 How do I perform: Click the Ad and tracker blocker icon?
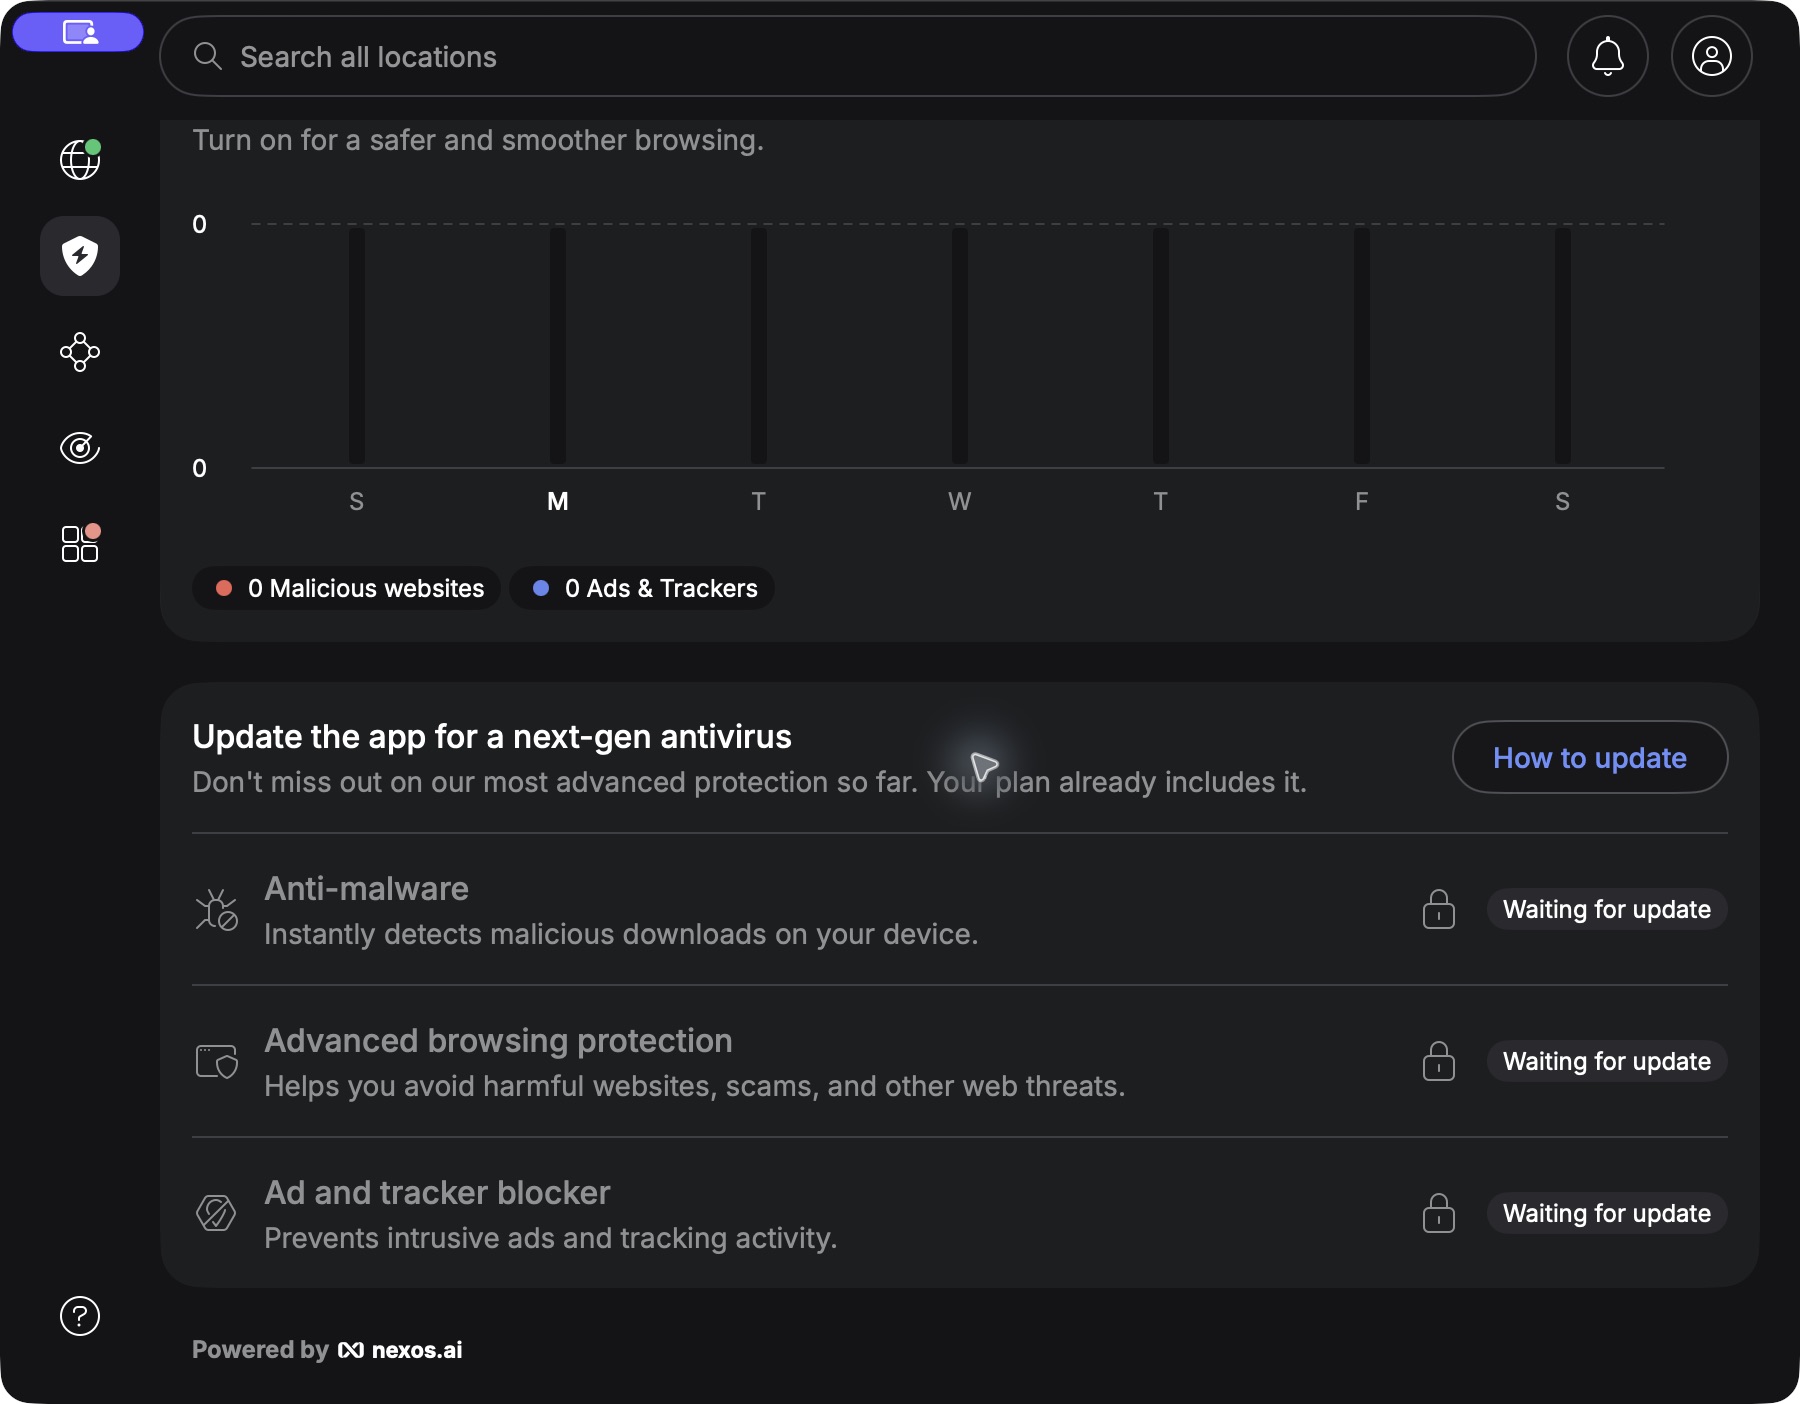tap(216, 1214)
